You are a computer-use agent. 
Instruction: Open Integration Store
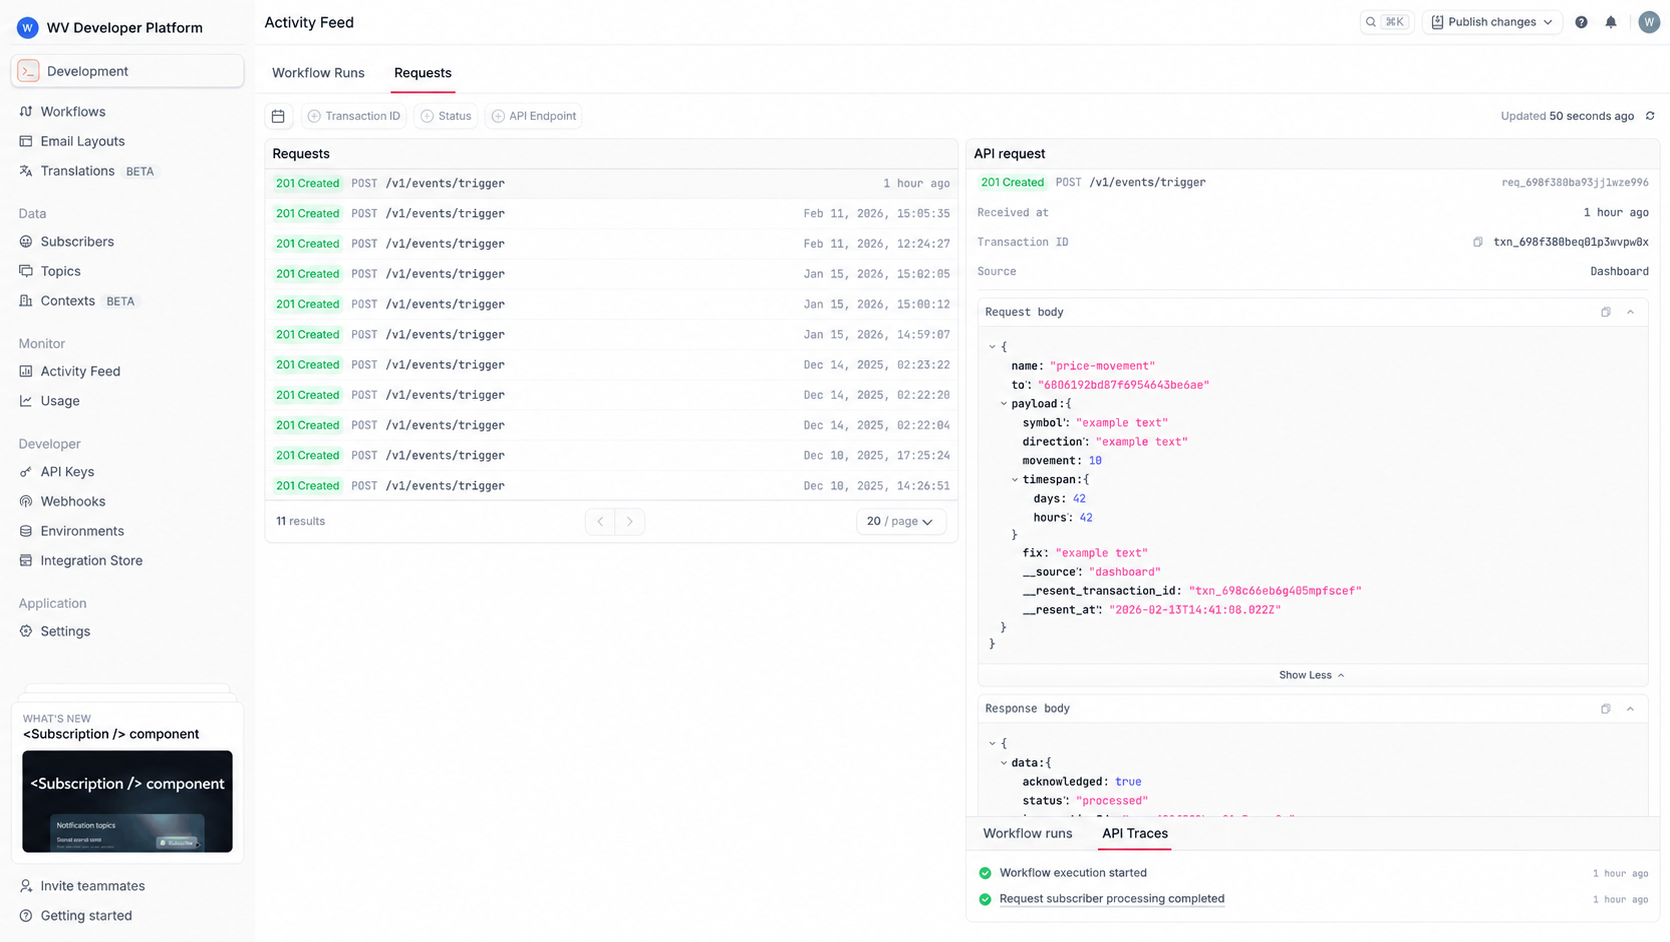91,561
